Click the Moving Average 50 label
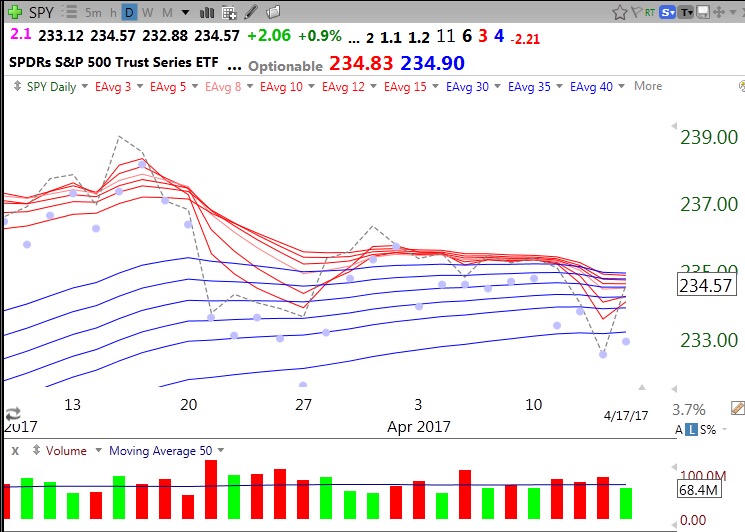The image size is (745, 532). tap(161, 450)
